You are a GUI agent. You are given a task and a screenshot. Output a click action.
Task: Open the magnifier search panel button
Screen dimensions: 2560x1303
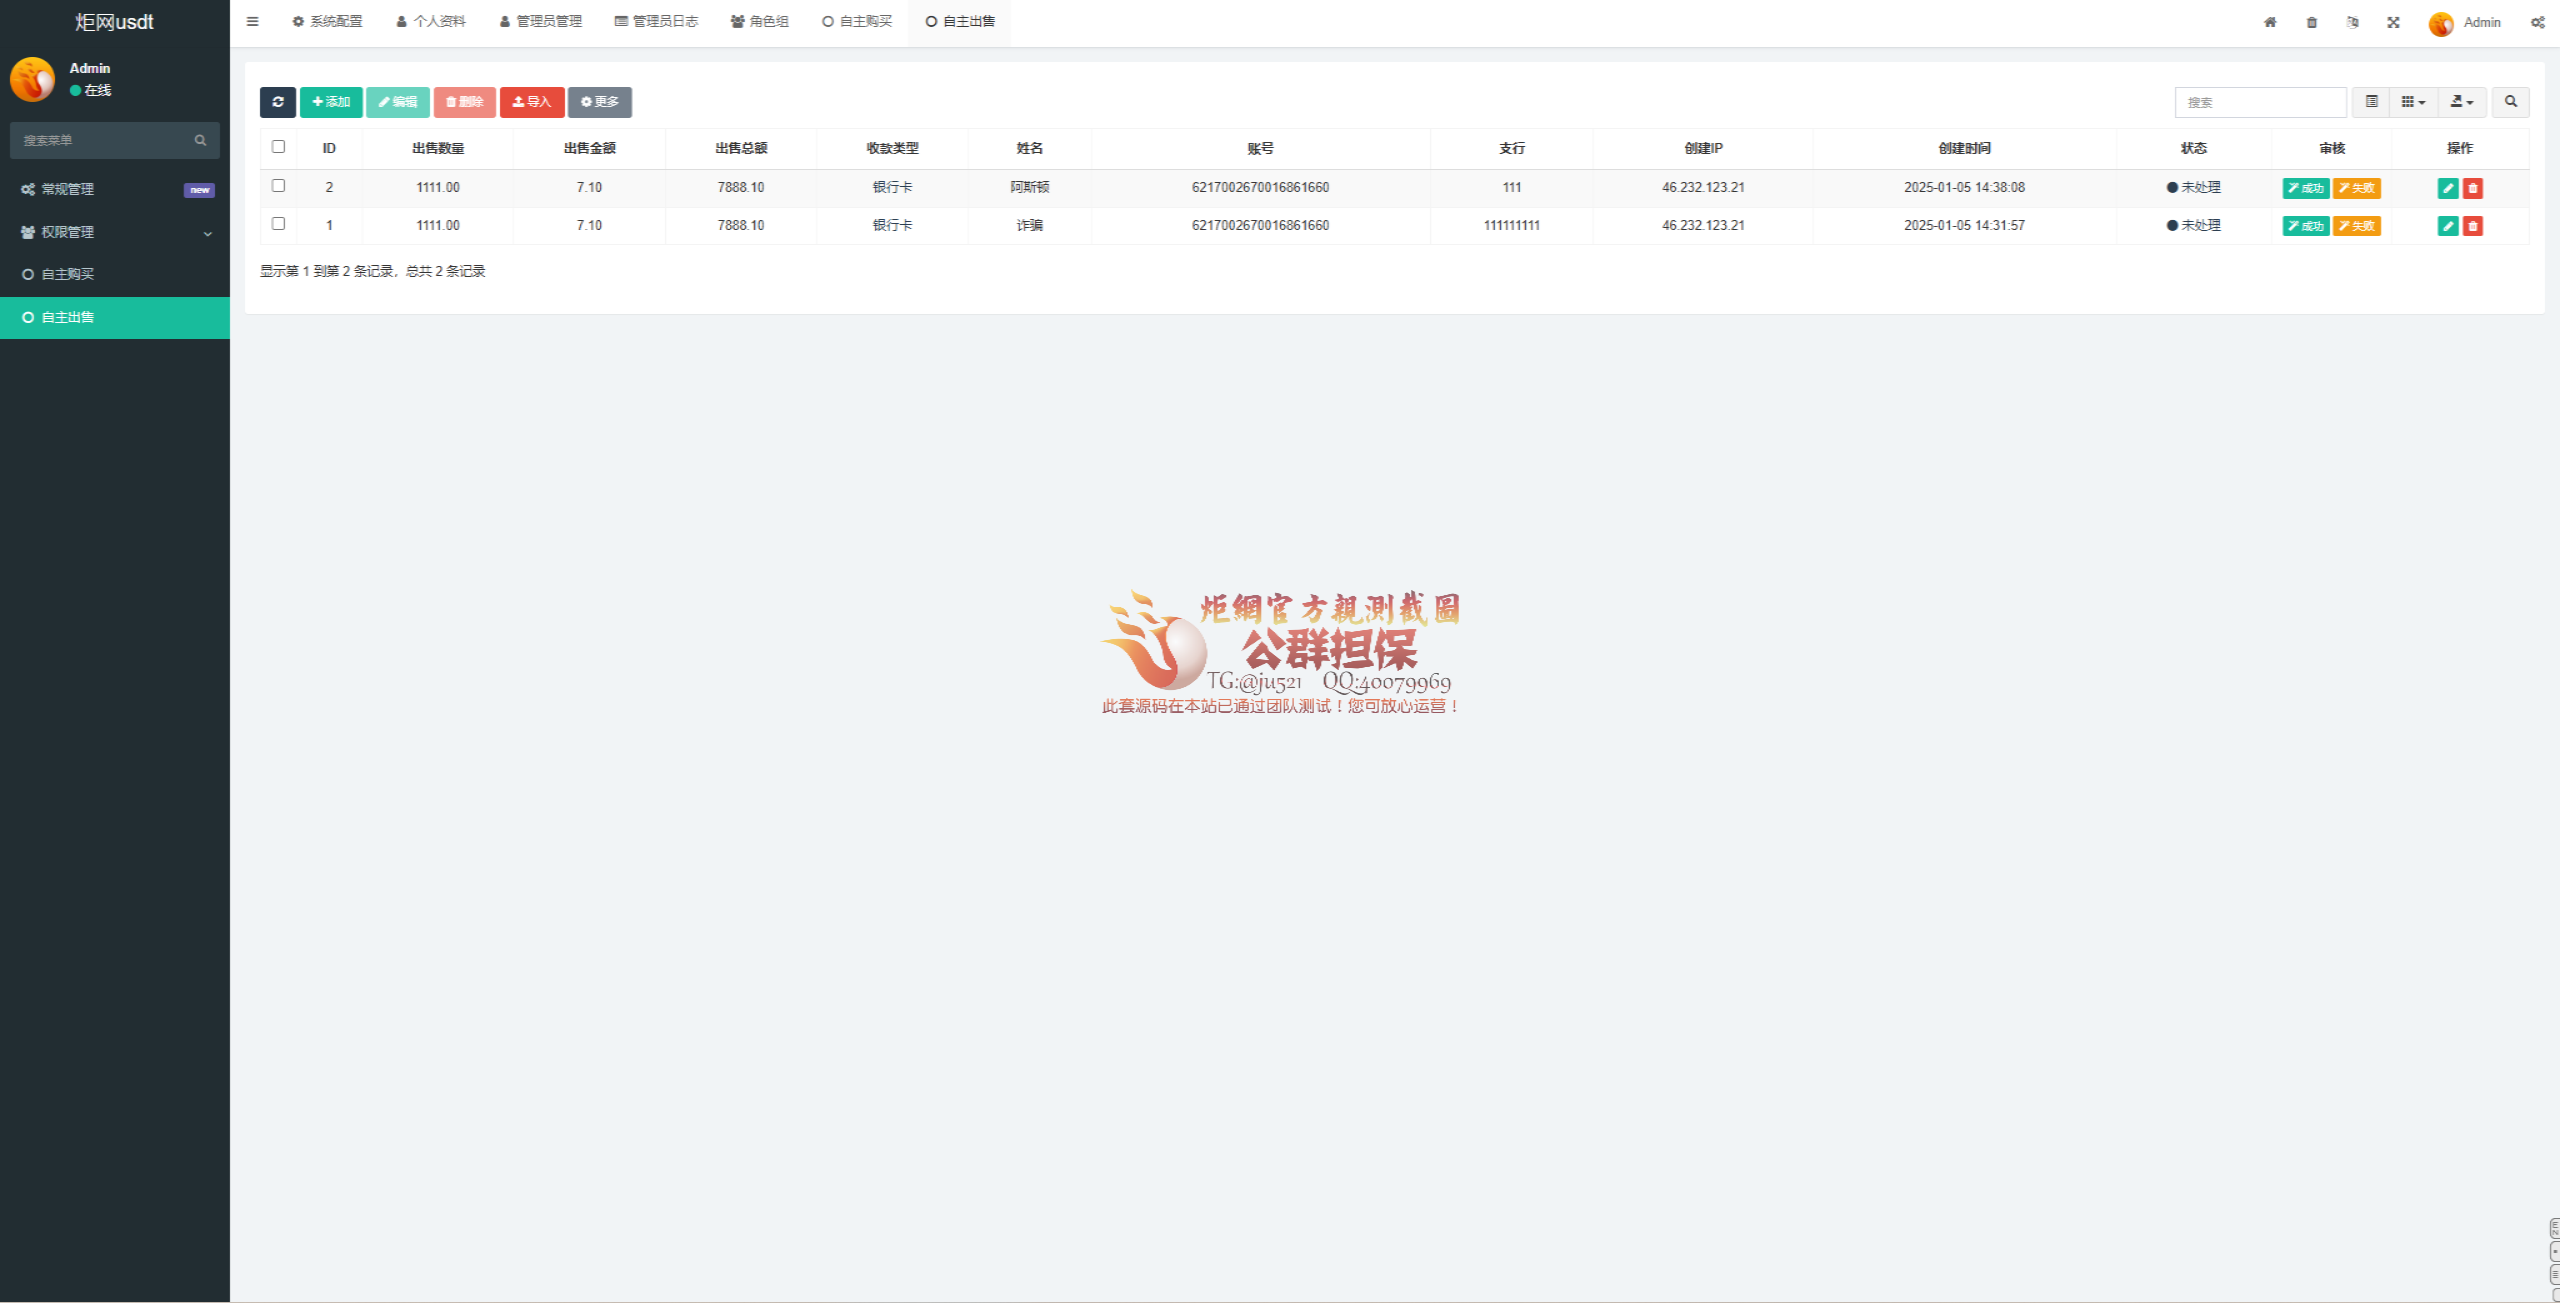pos(2510,102)
